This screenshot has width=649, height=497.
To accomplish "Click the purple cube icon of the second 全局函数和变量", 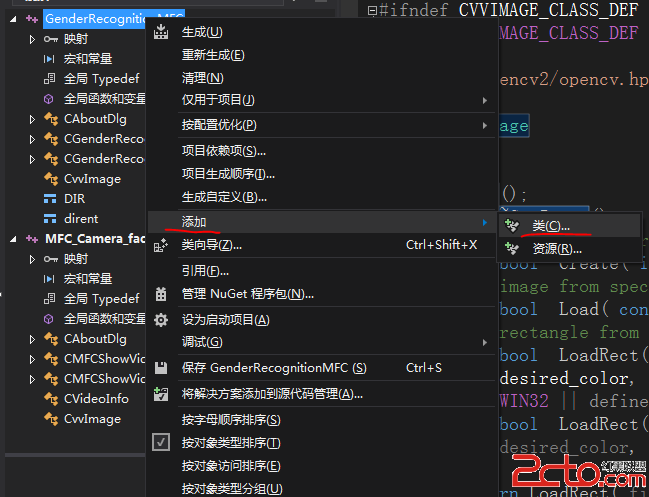I will [49, 319].
